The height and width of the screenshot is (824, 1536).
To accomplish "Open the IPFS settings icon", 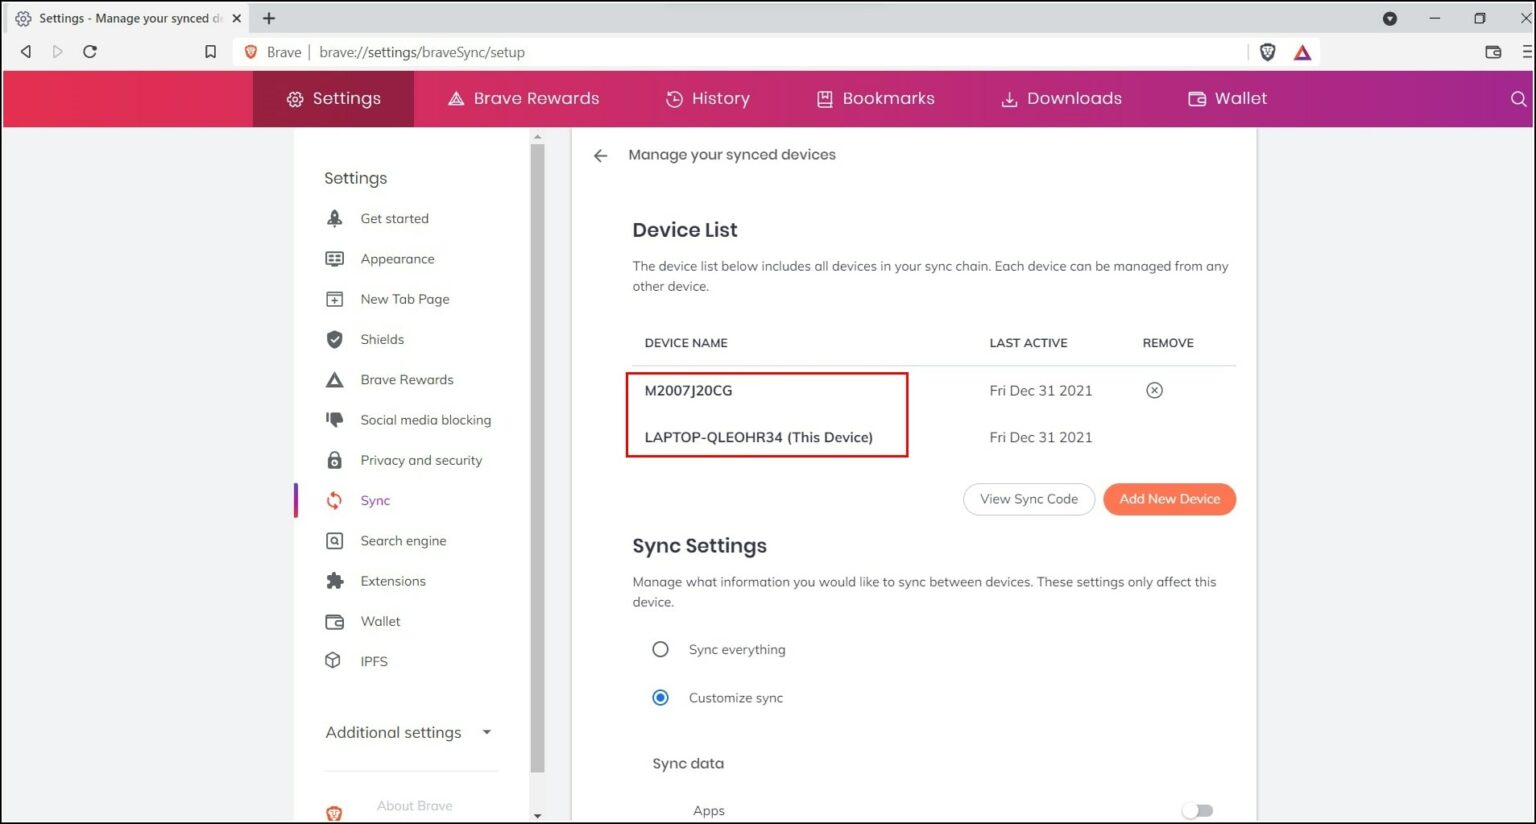I will (334, 661).
